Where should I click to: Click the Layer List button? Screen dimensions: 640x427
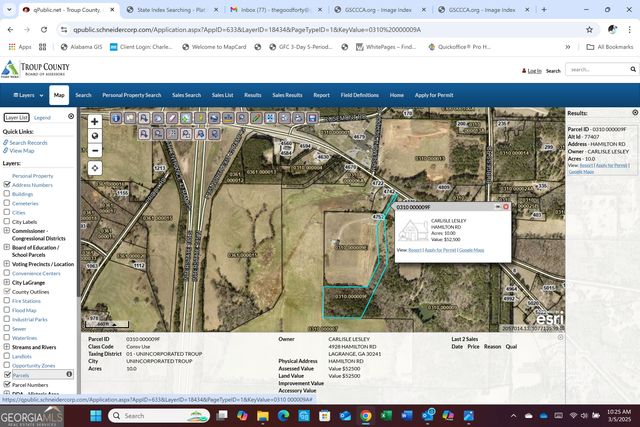(x=17, y=118)
